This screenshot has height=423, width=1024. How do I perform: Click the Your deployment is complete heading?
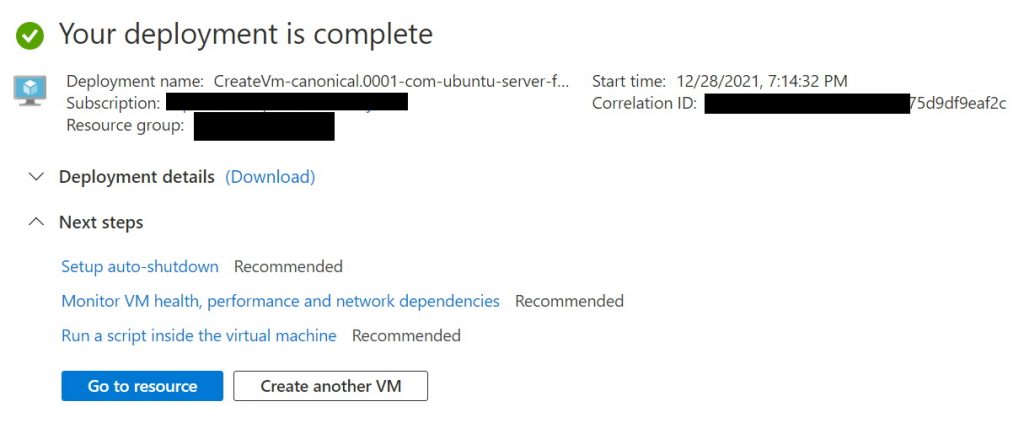tap(246, 34)
